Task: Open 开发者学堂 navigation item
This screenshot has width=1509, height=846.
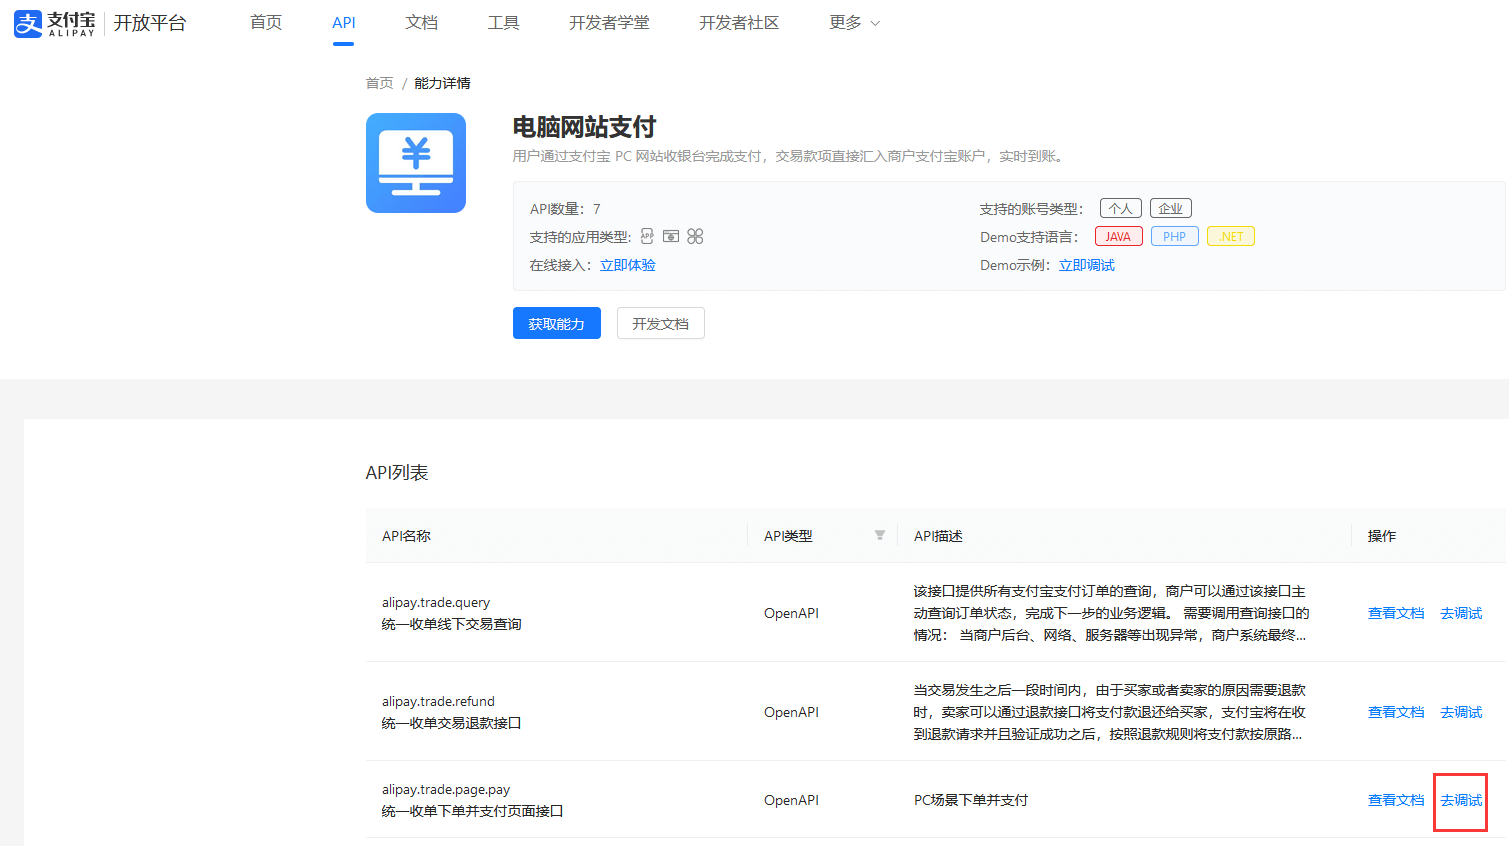Action: coord(609,22)
